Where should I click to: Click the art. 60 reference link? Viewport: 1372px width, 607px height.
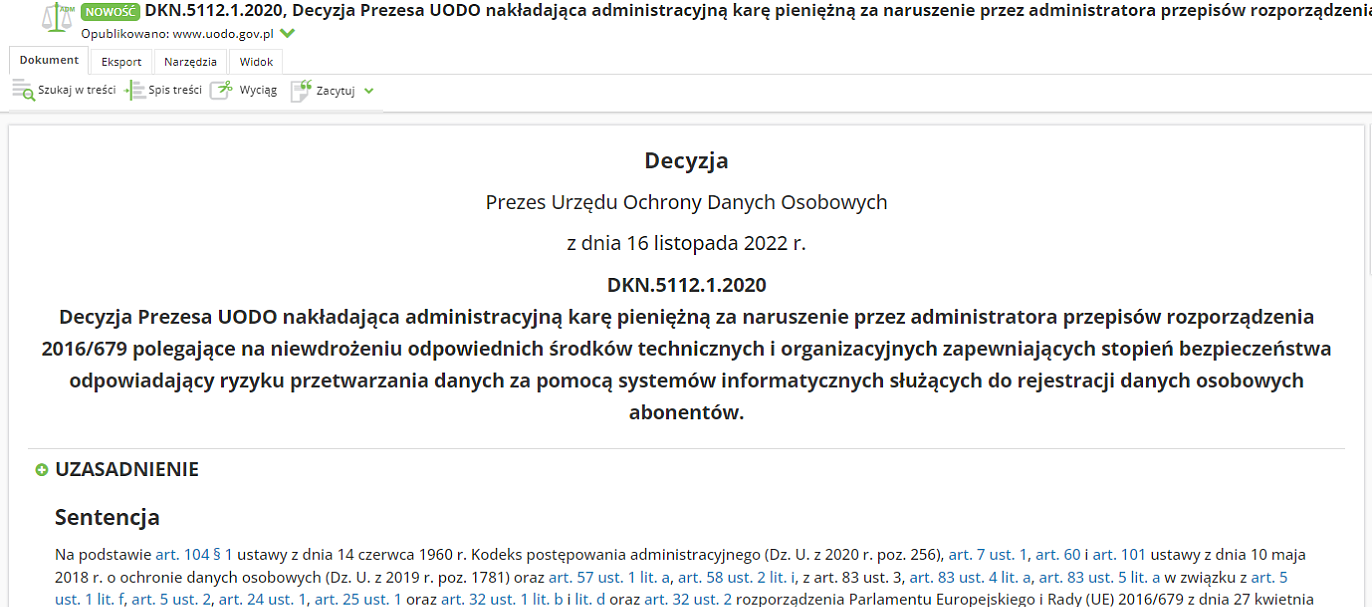point(1059,554)
